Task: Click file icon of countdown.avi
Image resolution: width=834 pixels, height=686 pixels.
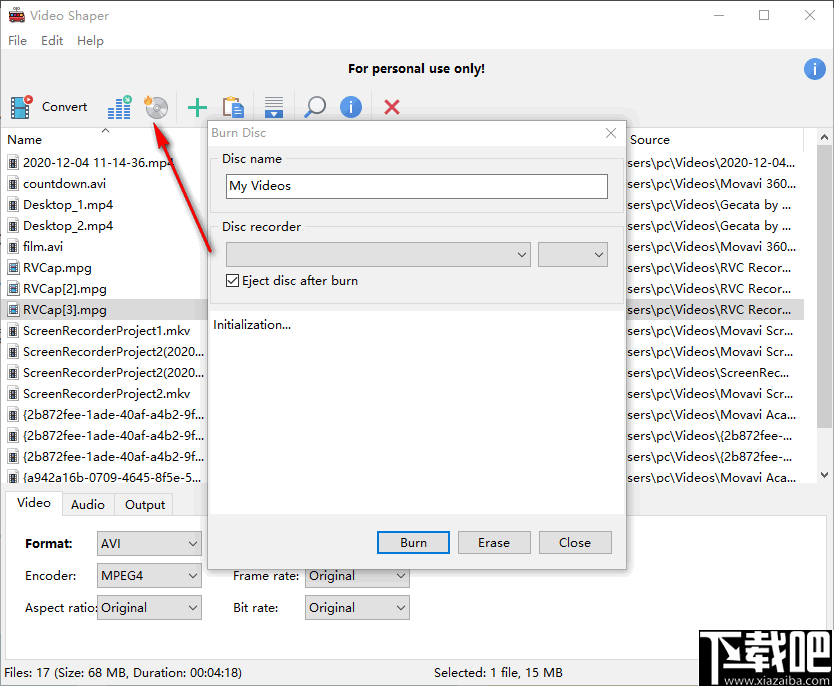Action: tap(13, 184)
